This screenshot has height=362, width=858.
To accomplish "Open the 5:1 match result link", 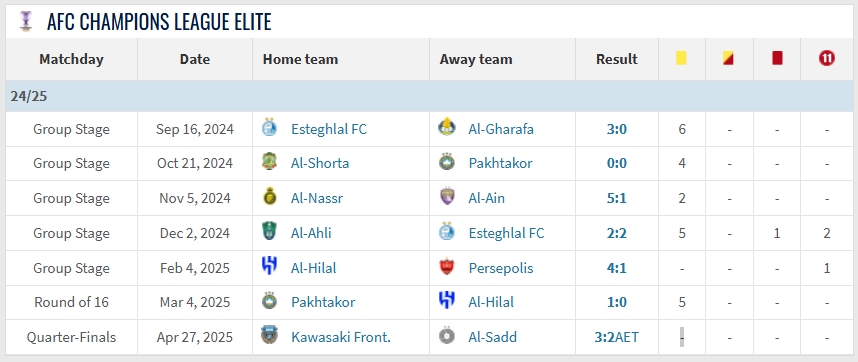I will point(617,198).
